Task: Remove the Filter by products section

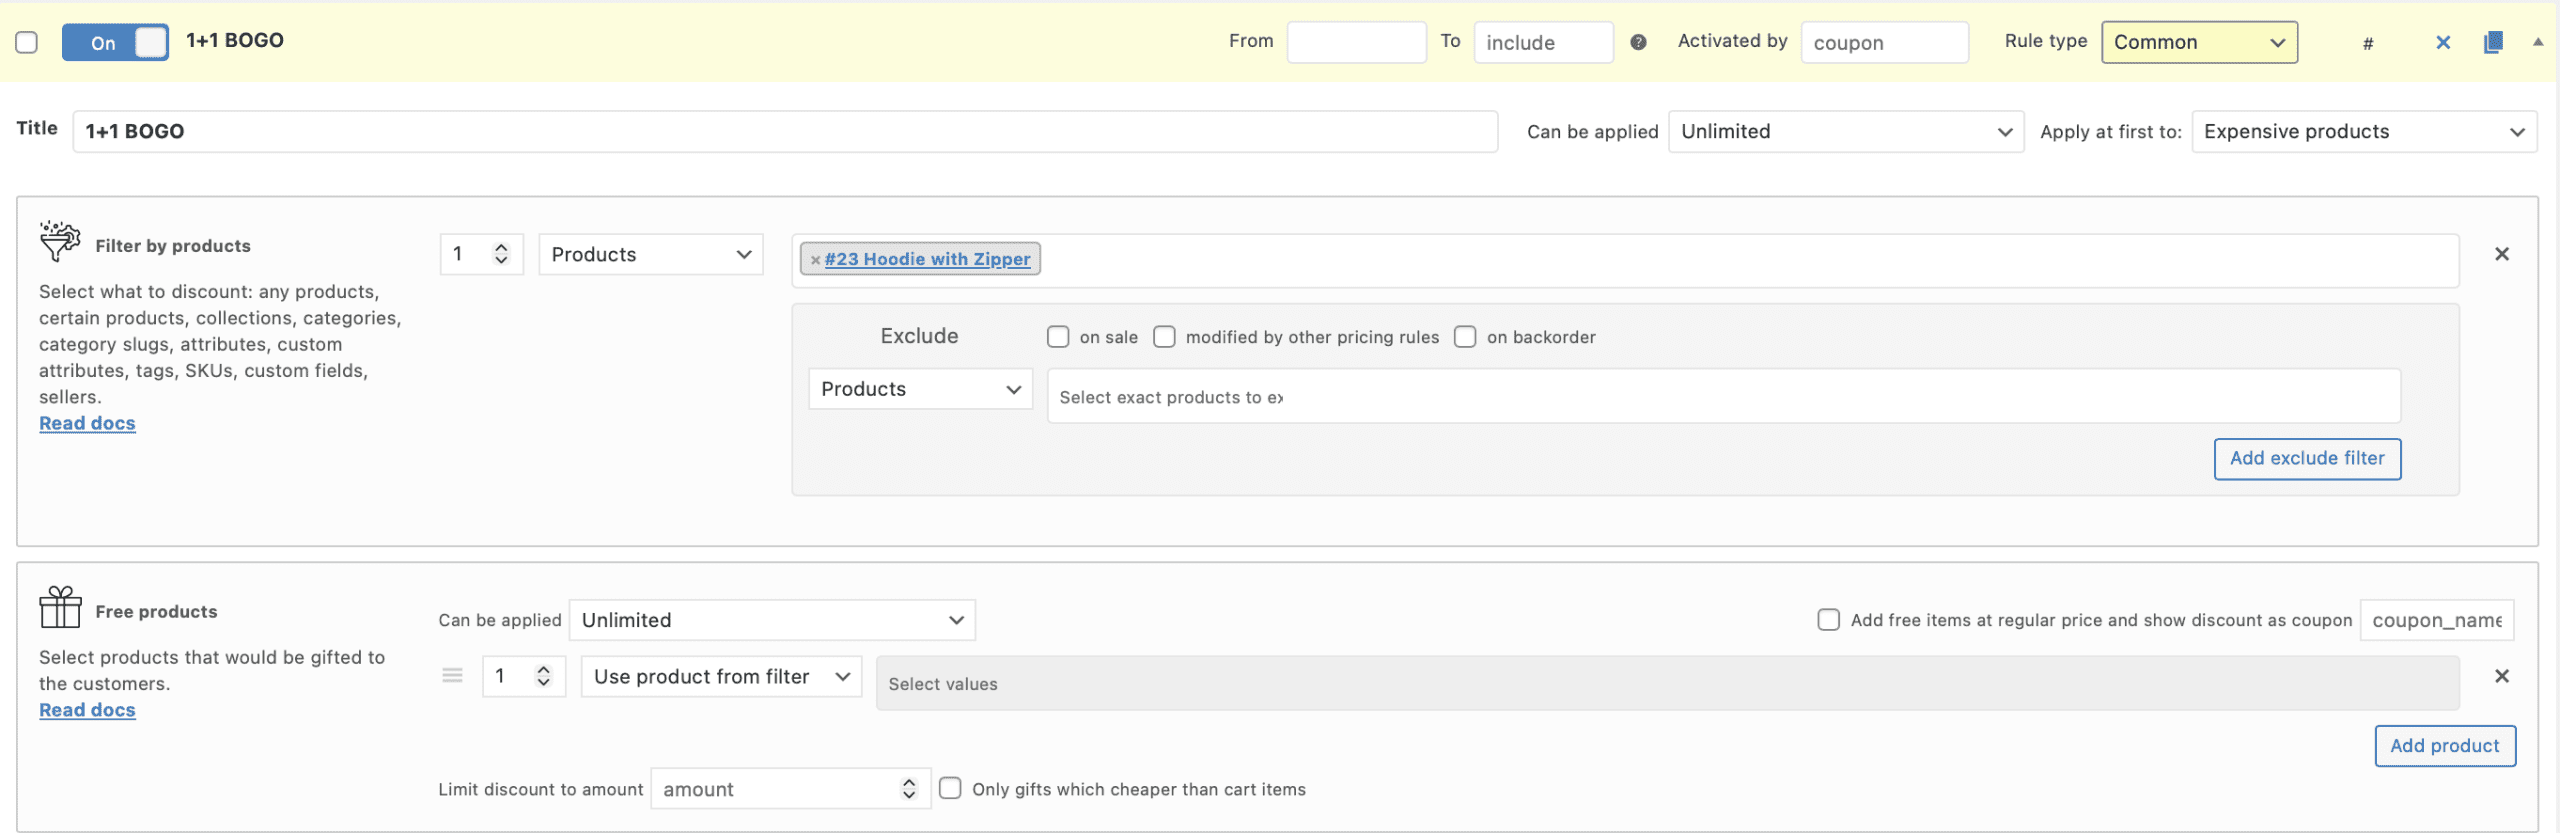Action: (x=2501, y=254)
